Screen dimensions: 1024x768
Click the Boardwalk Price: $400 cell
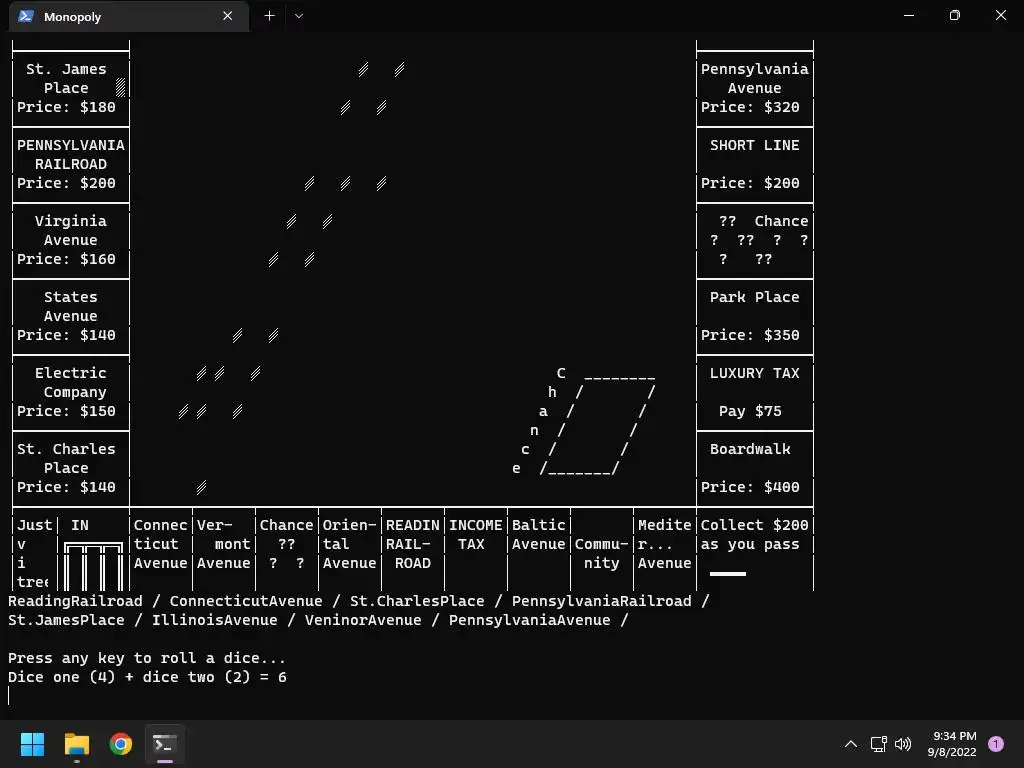(x=755, y=468)
